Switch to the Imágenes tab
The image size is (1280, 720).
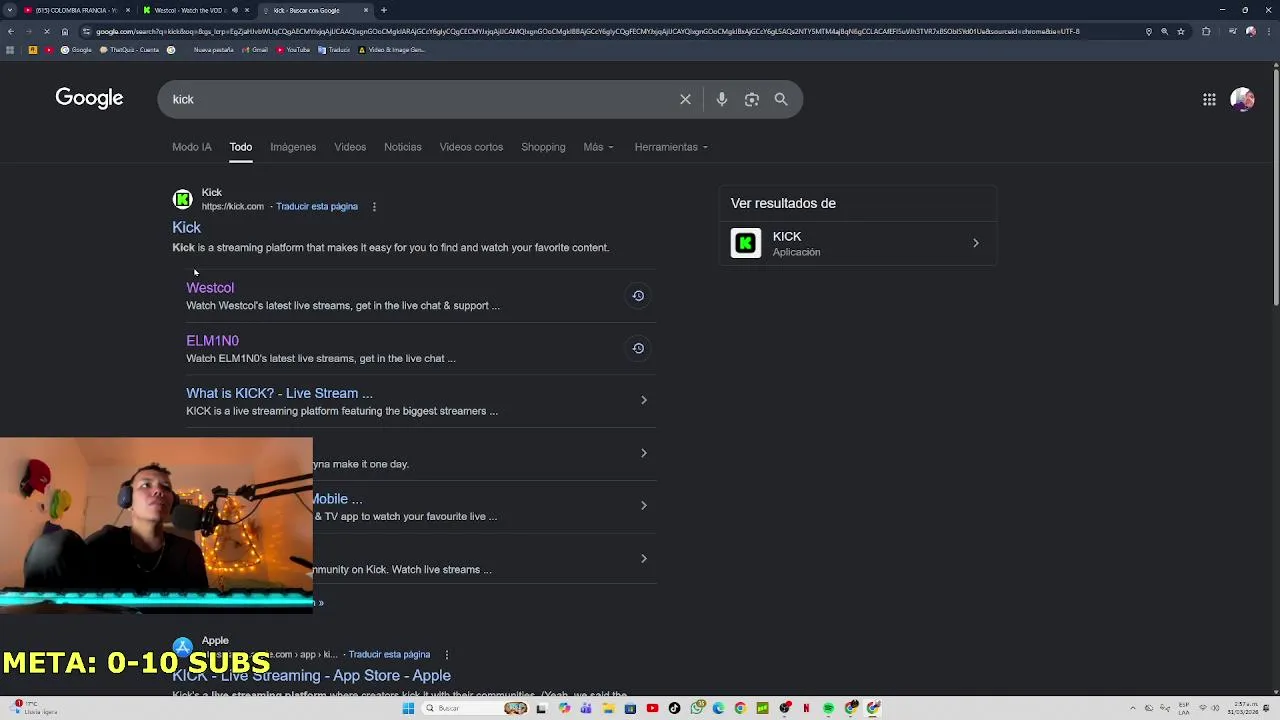293,147
